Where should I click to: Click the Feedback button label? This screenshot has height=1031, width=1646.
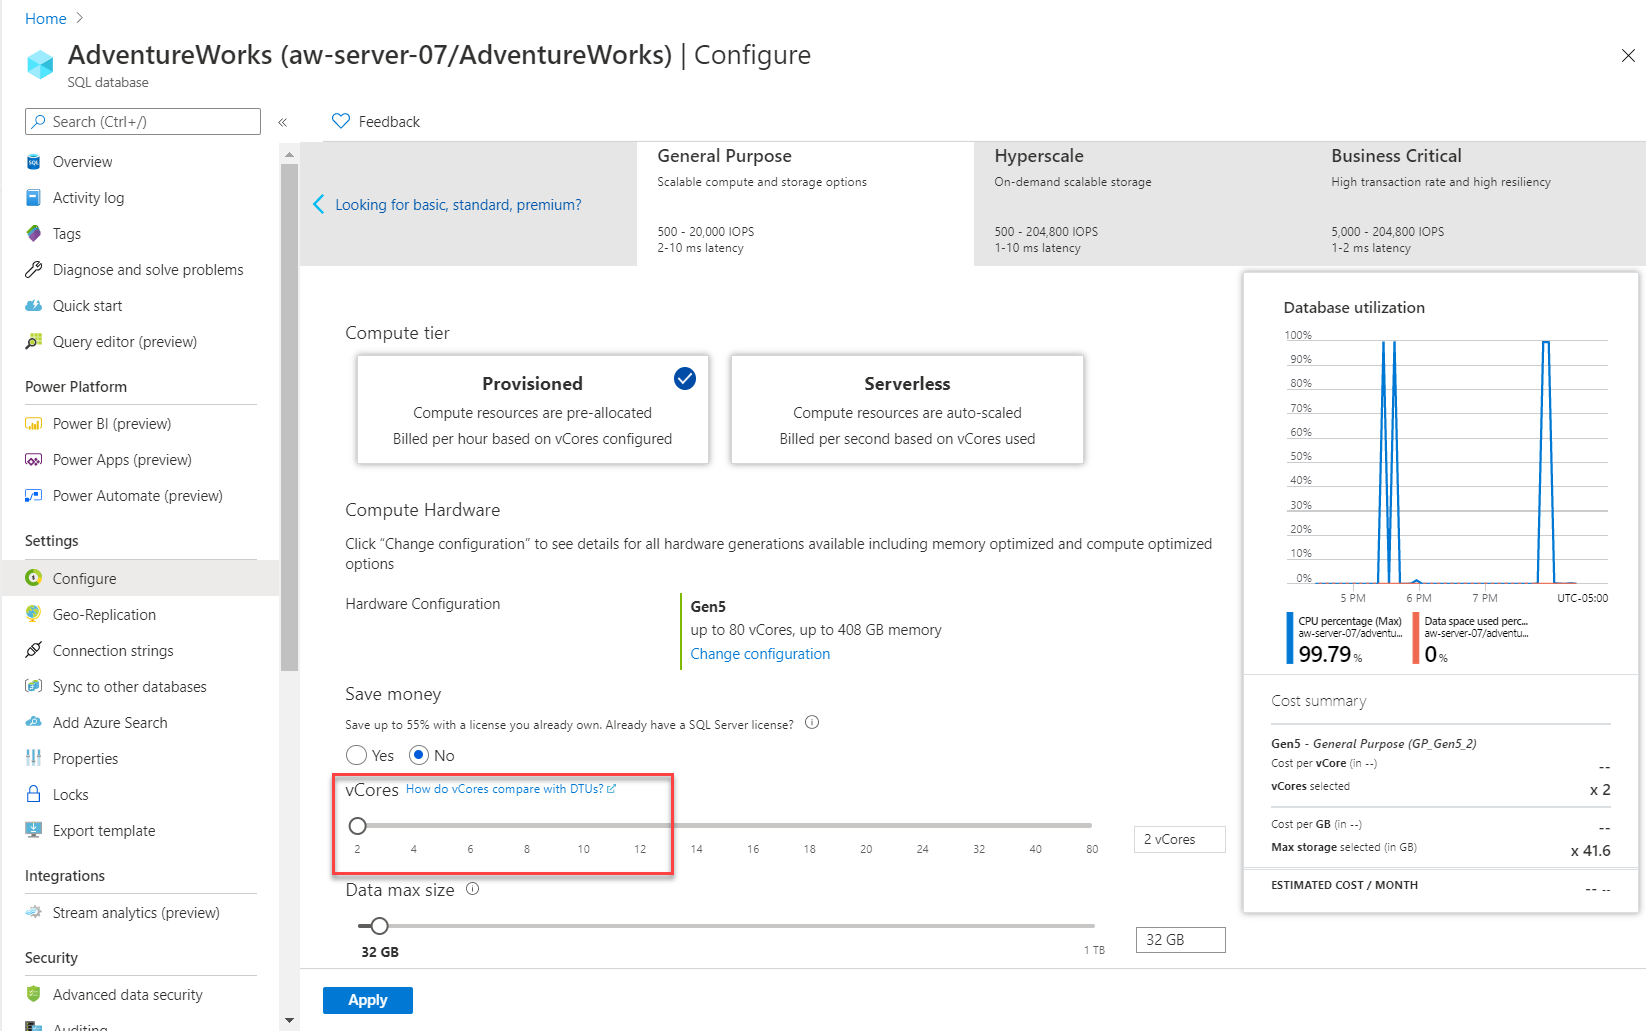pos(389,122)
